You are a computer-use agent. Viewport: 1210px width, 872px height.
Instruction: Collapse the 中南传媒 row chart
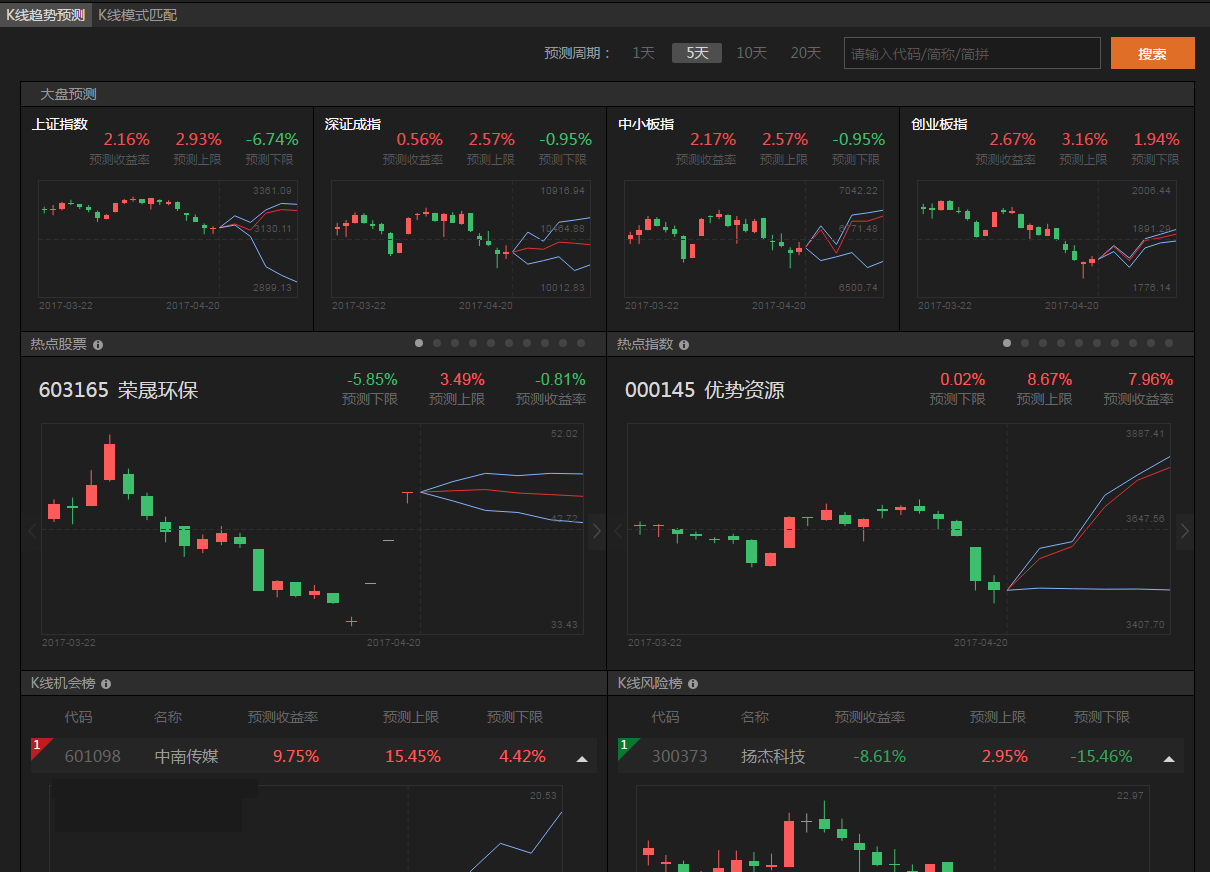click(x=582, y=759)
